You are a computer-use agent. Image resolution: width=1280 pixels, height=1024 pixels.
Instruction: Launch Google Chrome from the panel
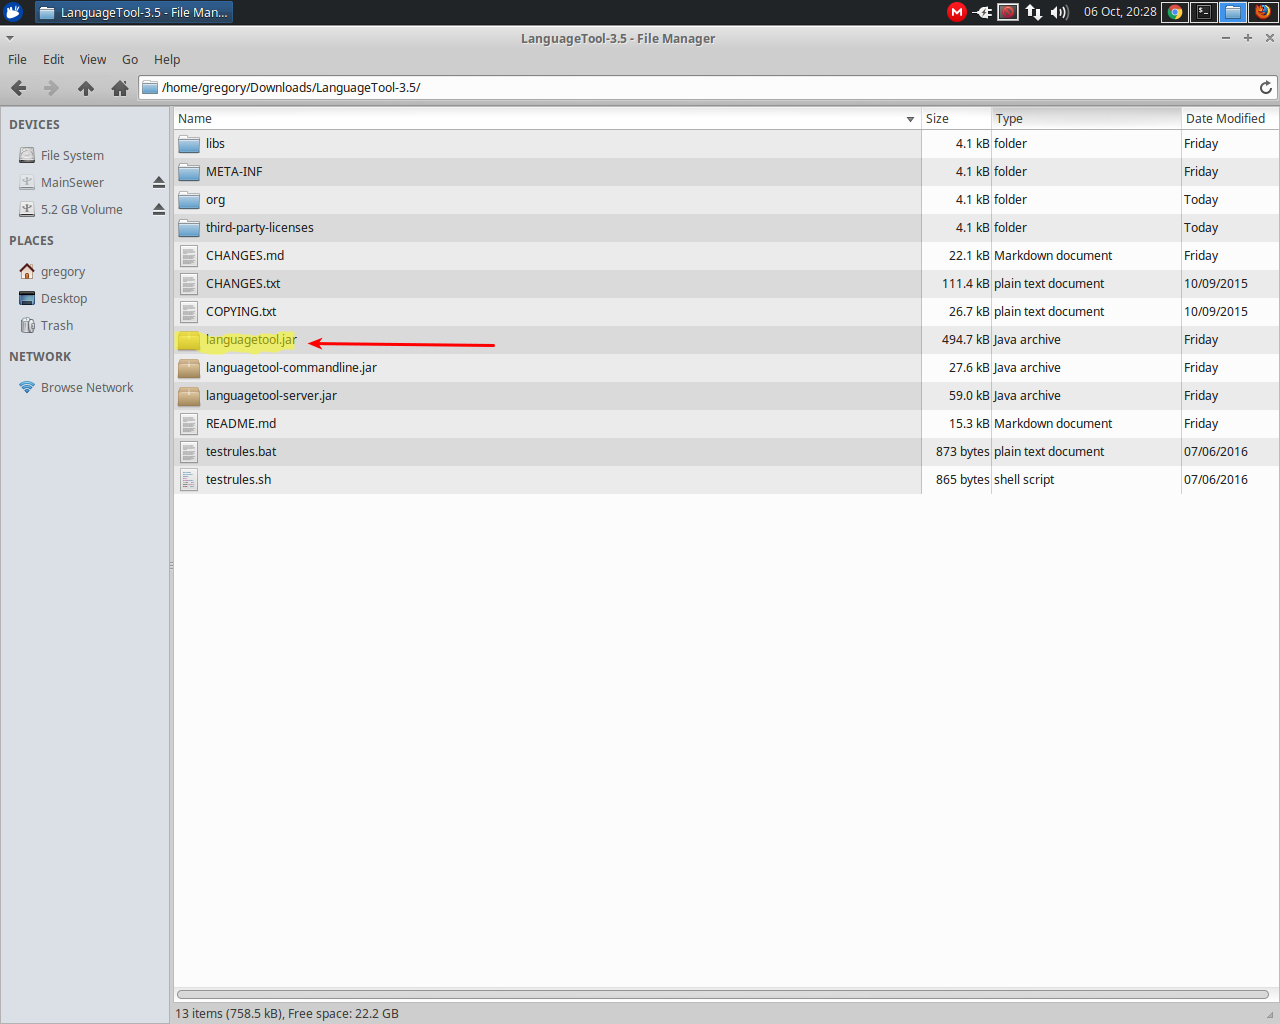1176,12
